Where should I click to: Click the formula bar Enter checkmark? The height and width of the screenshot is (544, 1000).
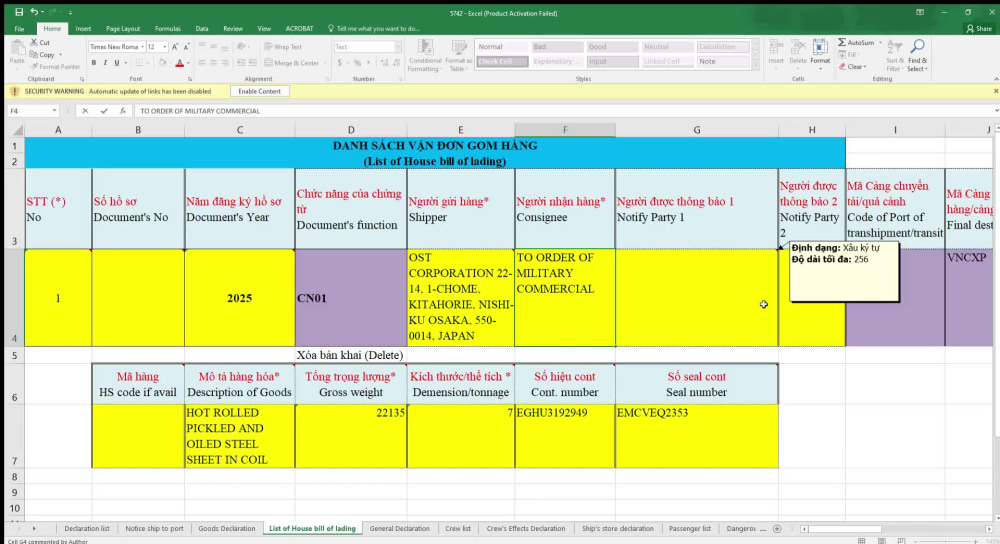[104, 110]
